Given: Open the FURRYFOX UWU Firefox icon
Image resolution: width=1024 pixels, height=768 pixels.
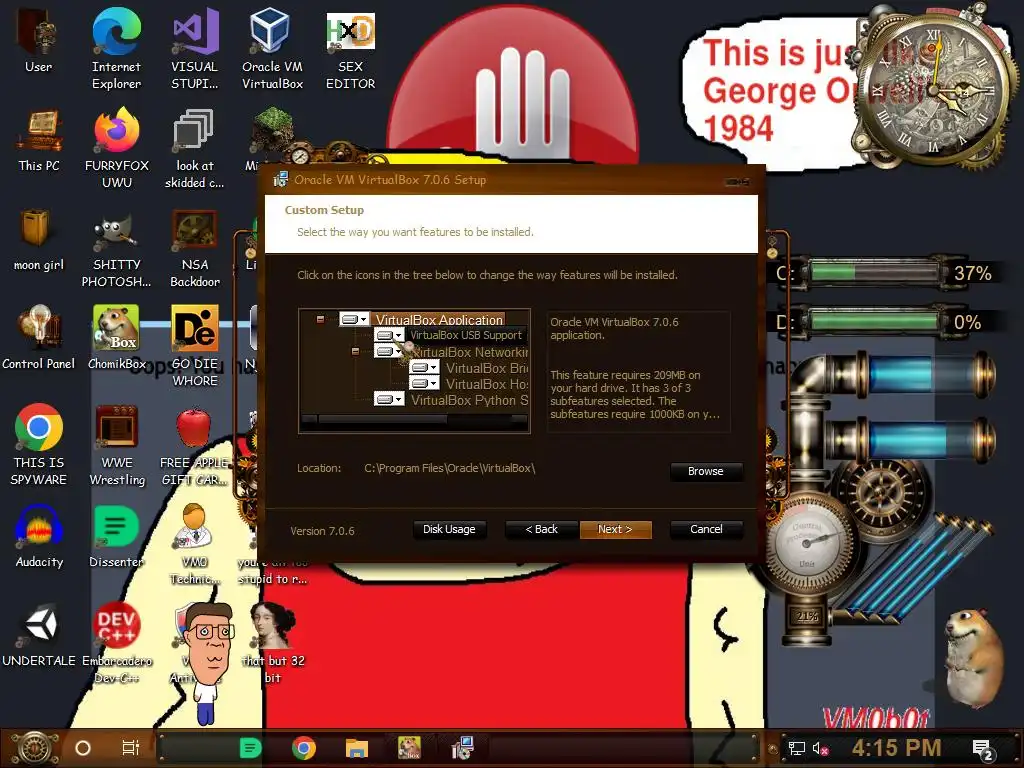Looking at the screenshot, I should coord(117,148).
